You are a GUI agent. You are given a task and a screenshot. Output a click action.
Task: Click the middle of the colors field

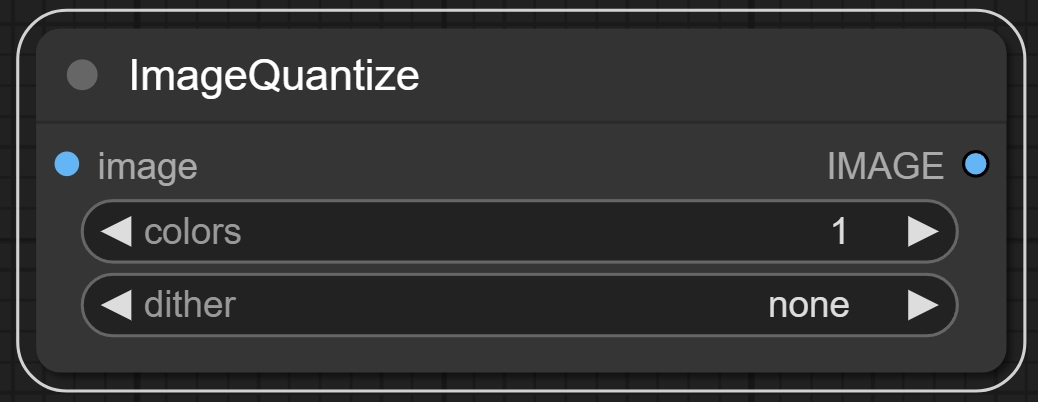point(520,232)
